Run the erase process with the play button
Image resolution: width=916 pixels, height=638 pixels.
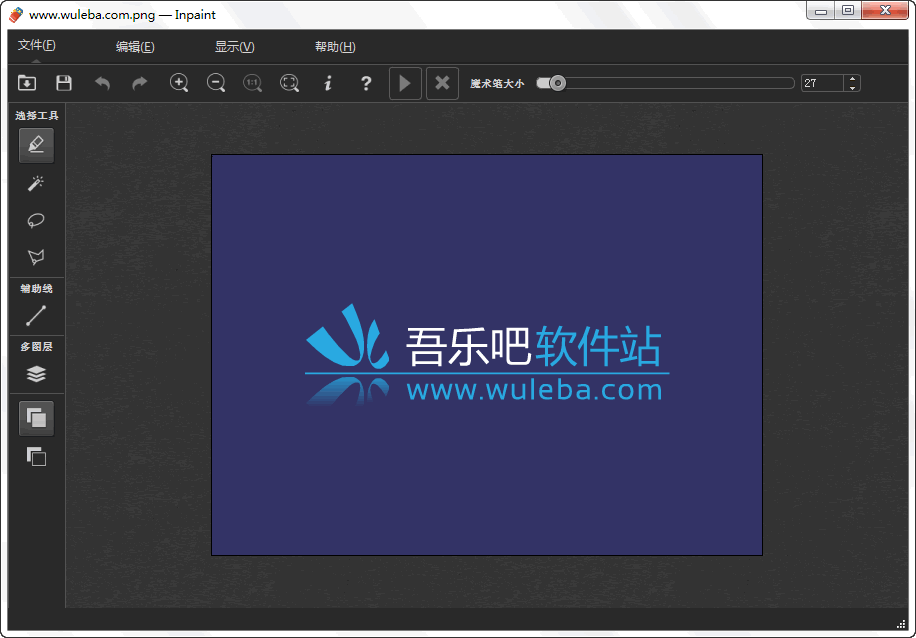[405, 83]
